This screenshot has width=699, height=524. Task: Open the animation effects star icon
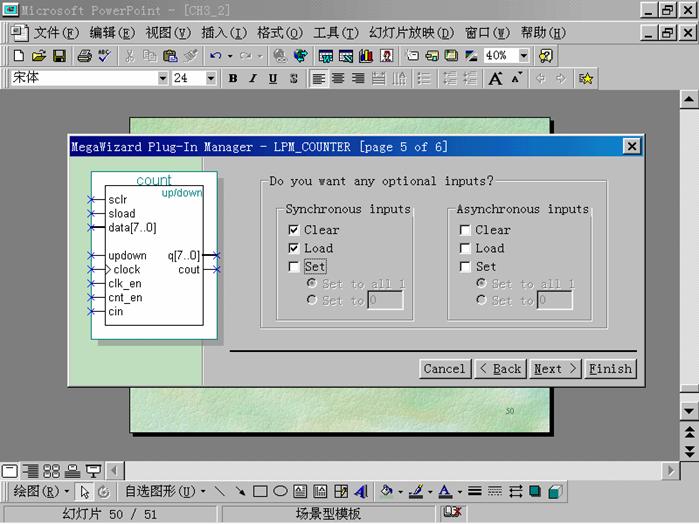[x=586, y=78]
